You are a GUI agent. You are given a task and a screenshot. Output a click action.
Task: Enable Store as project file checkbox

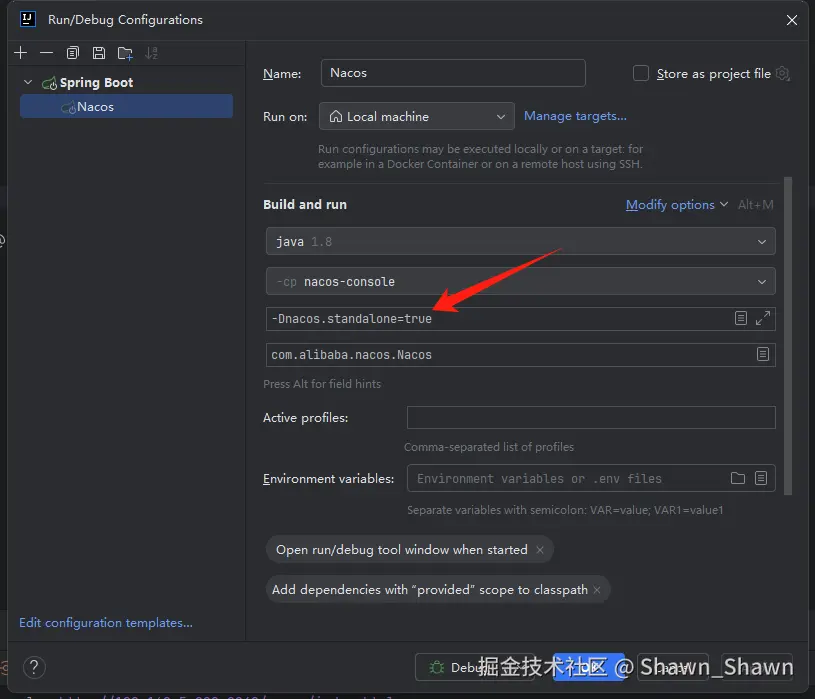tap(641, 73)
